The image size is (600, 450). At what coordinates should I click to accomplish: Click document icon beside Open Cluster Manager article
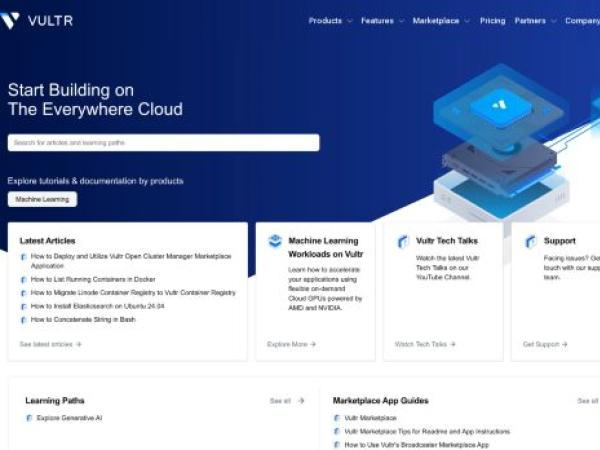[23, 257]
